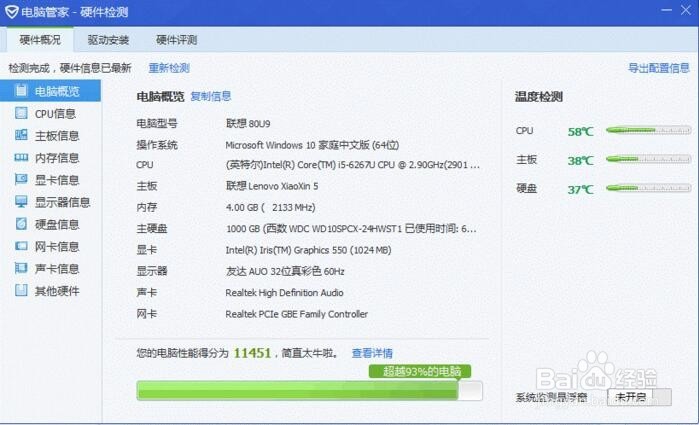This screenshot has height=425, width=699.
Task: Click the 主板 temperature bar
Action: (649, 159)
